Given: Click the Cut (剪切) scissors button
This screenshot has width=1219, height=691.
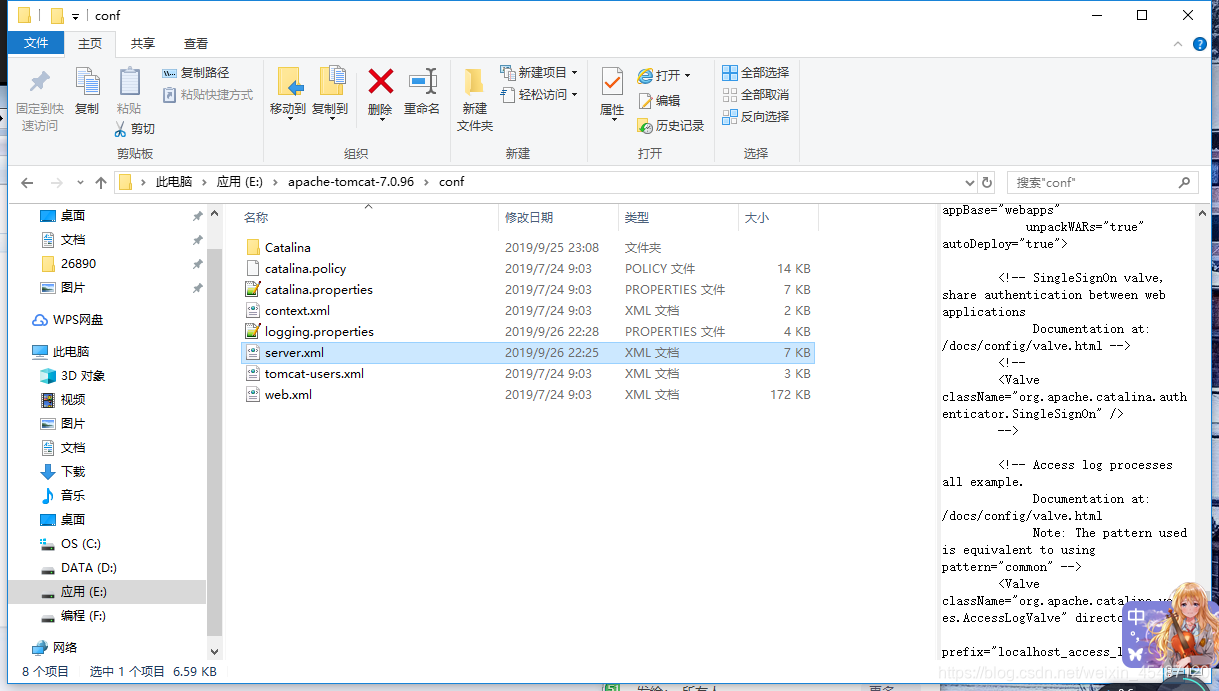Looking at the screenshot, I should point(134,128).
